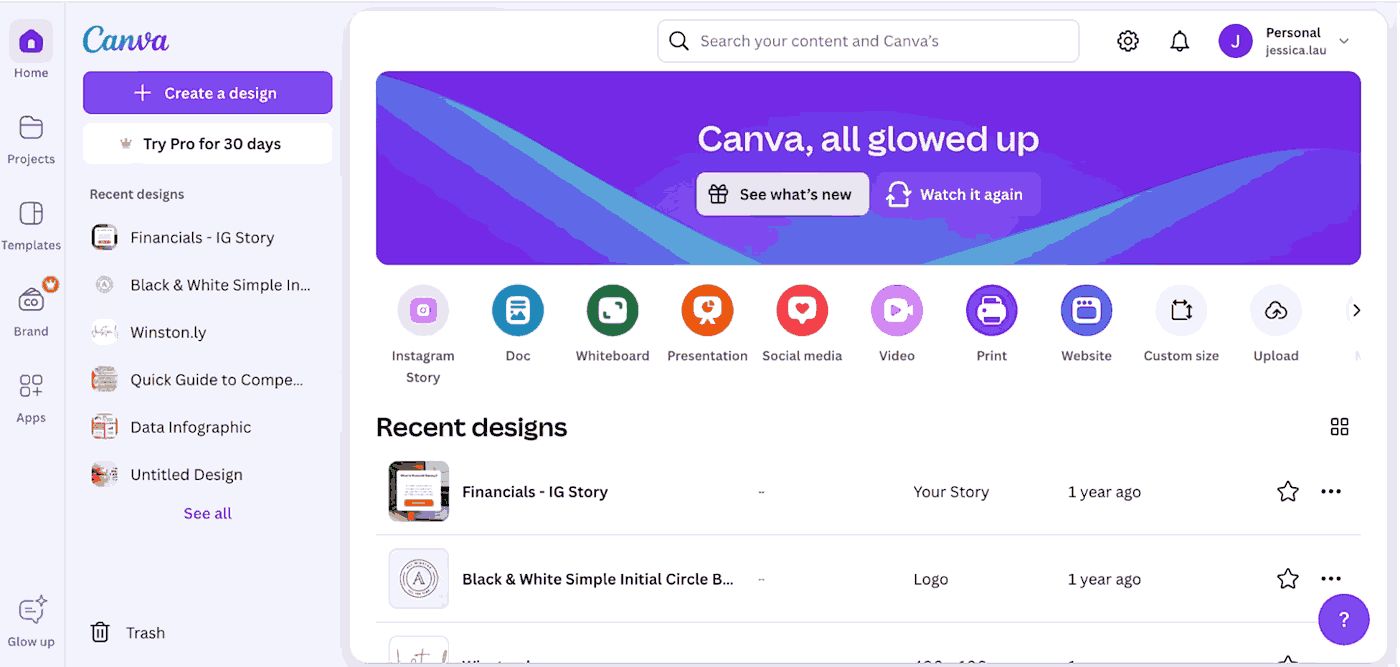Screen dimensions: 1400x667
Task: Open the Brand kit icon
Action: (31, 300)
